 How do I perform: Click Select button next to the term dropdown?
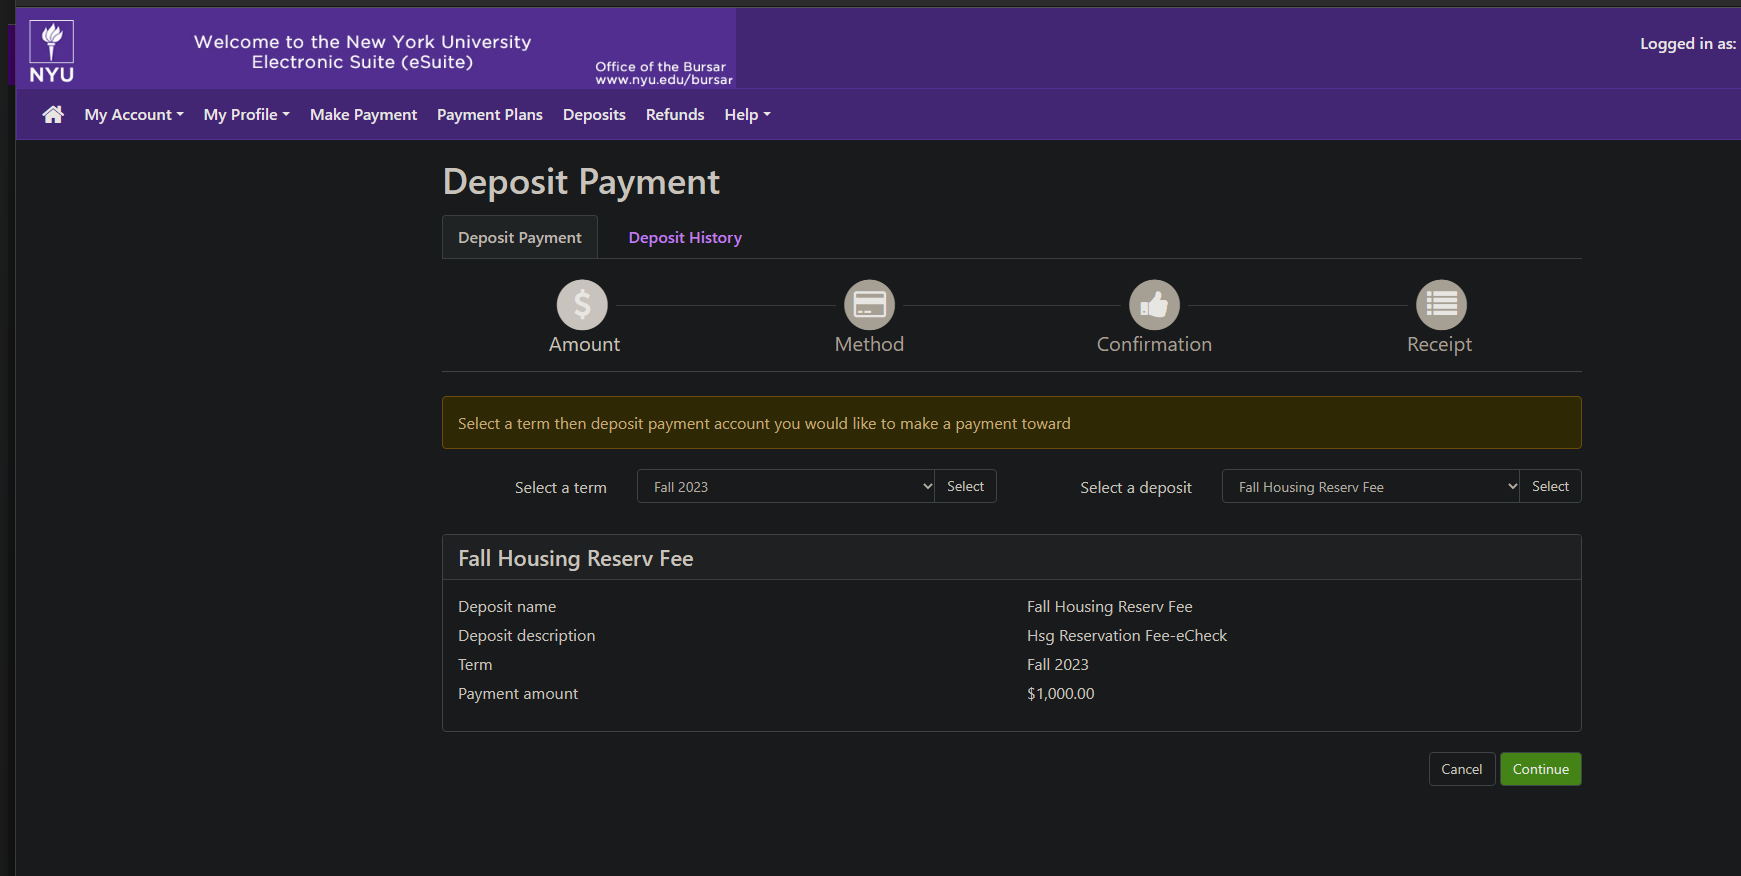tap(966, 487)
